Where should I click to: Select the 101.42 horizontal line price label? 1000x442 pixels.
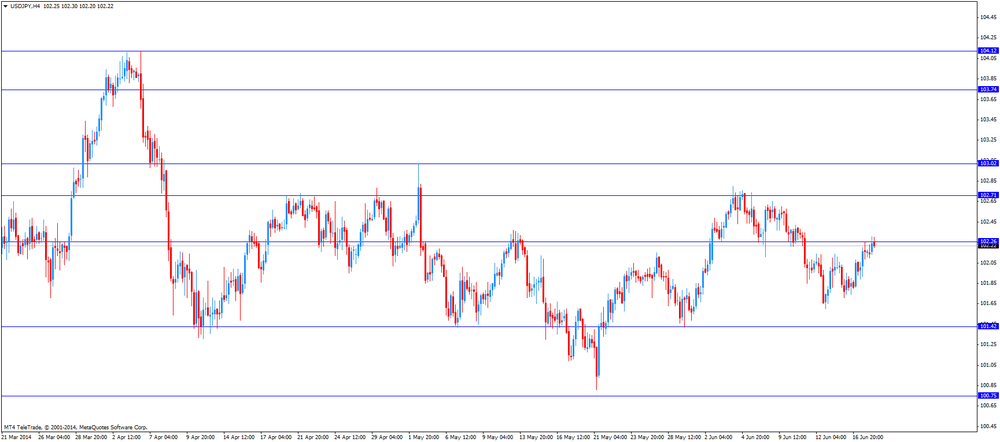point(988,327)
